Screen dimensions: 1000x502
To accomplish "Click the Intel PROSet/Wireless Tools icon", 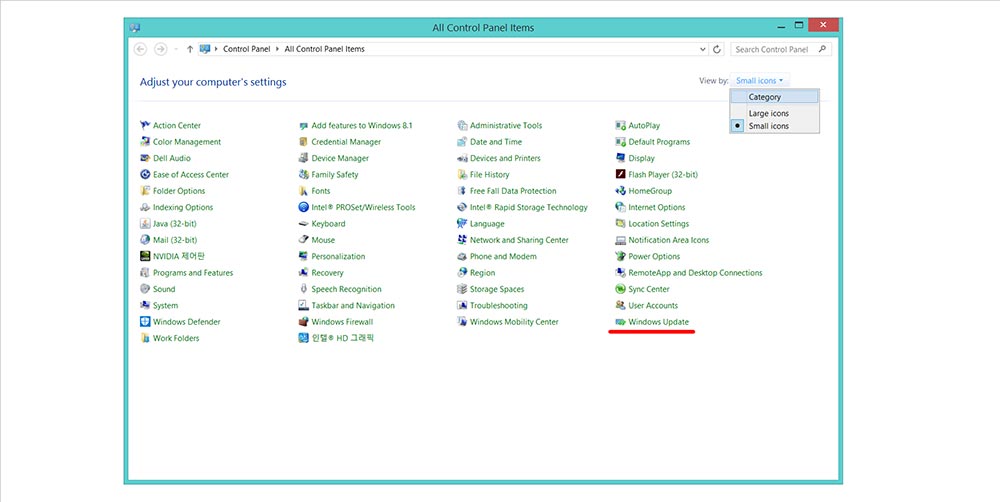I will (x=304, y=207).
